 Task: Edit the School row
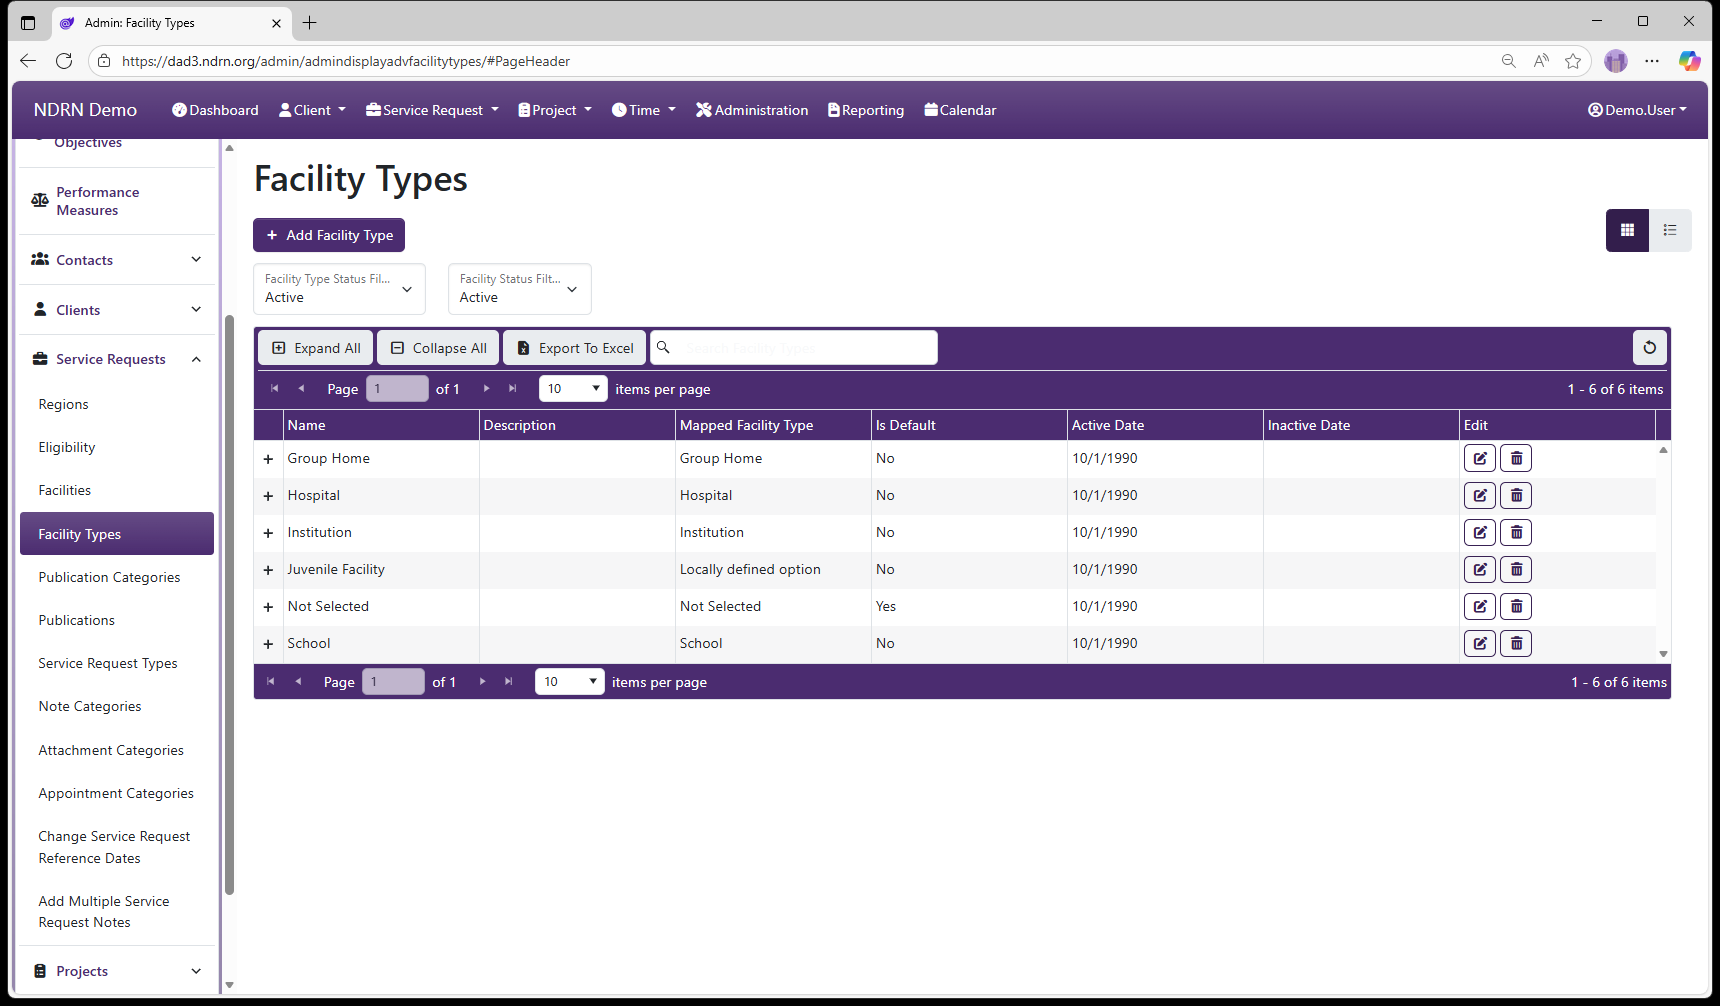pyautogui.click(x=1480, y=643)
